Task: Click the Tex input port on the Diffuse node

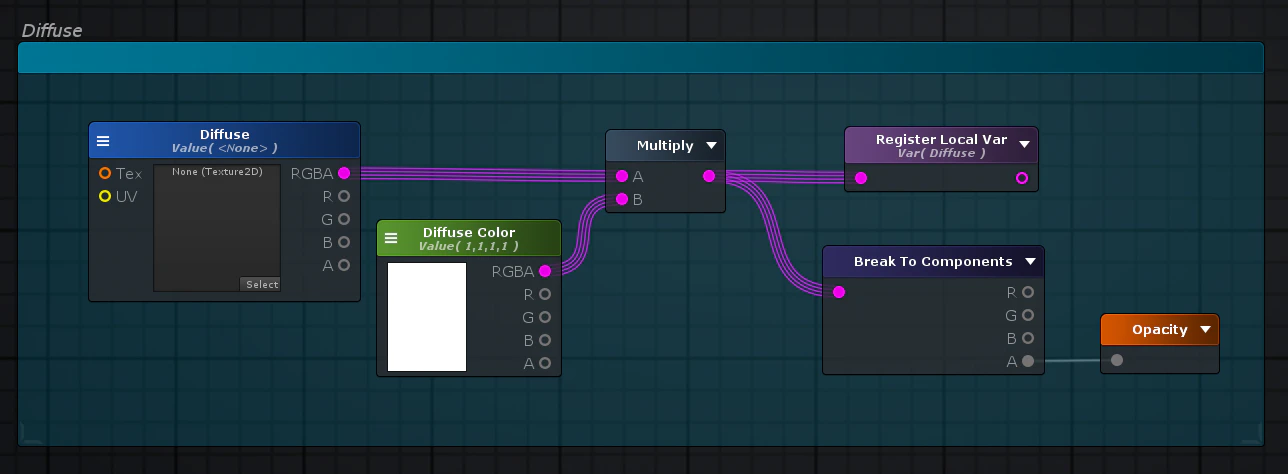Action: tap(105, 174)
